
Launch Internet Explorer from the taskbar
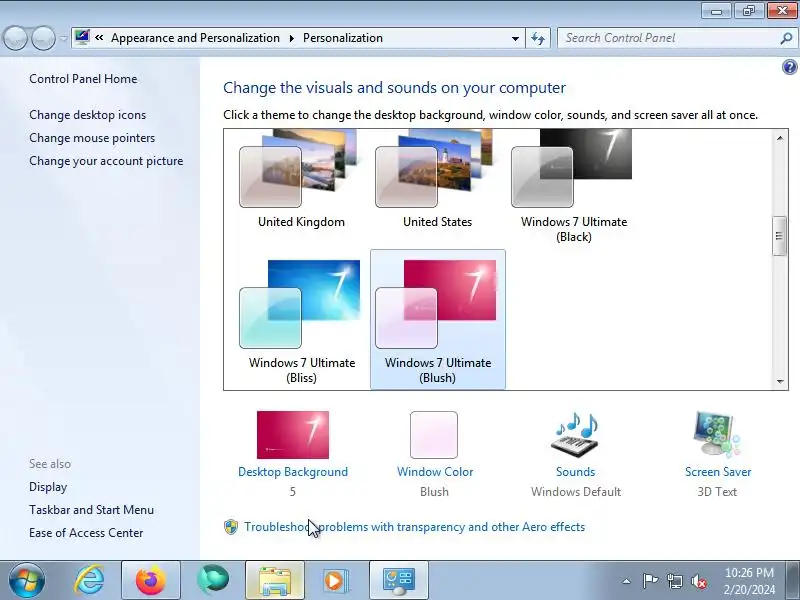point(89,581)
